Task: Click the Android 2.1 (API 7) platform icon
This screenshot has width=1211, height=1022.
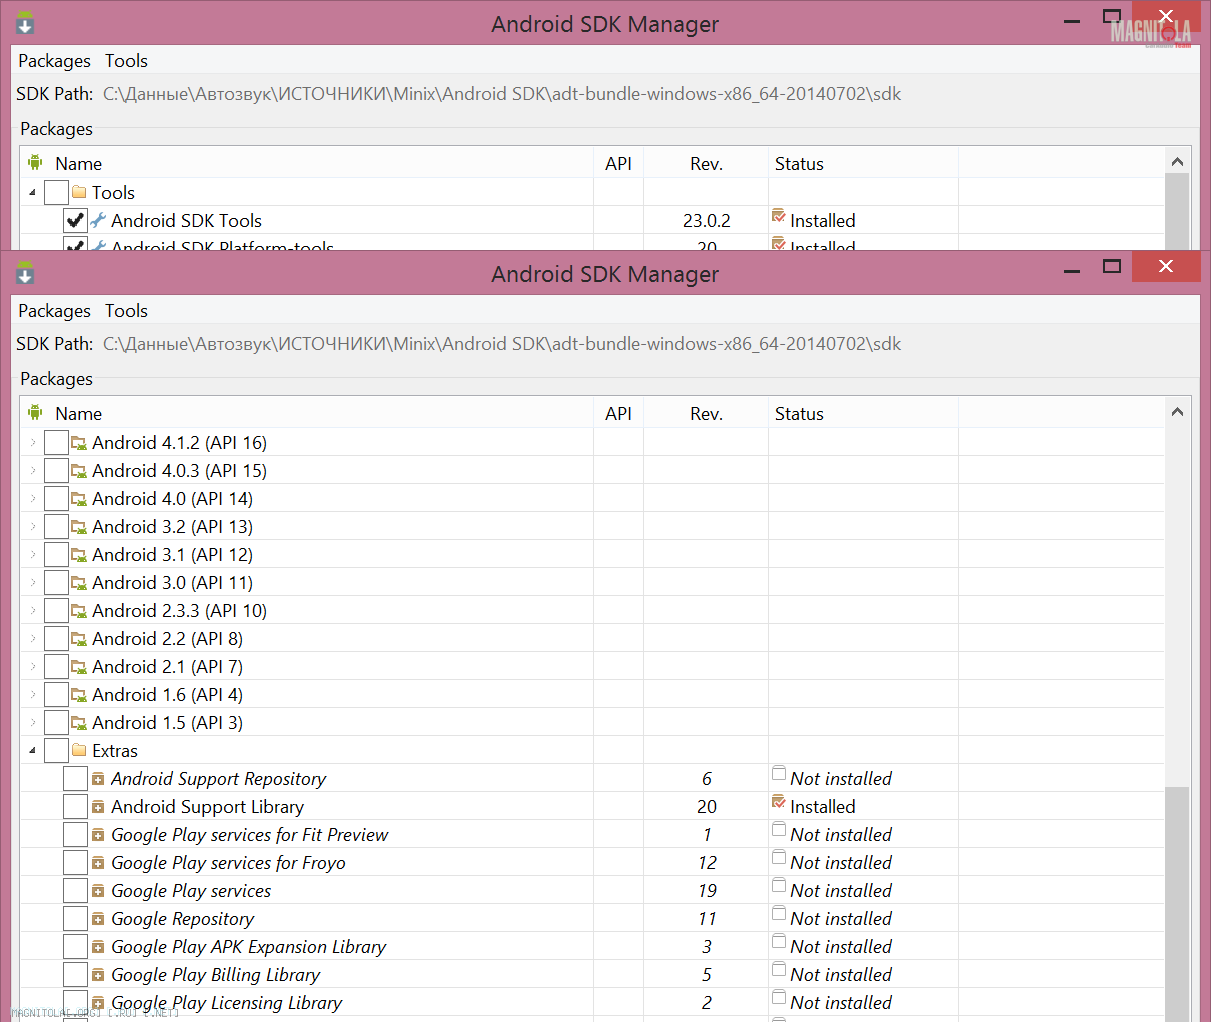Action: 79,667
